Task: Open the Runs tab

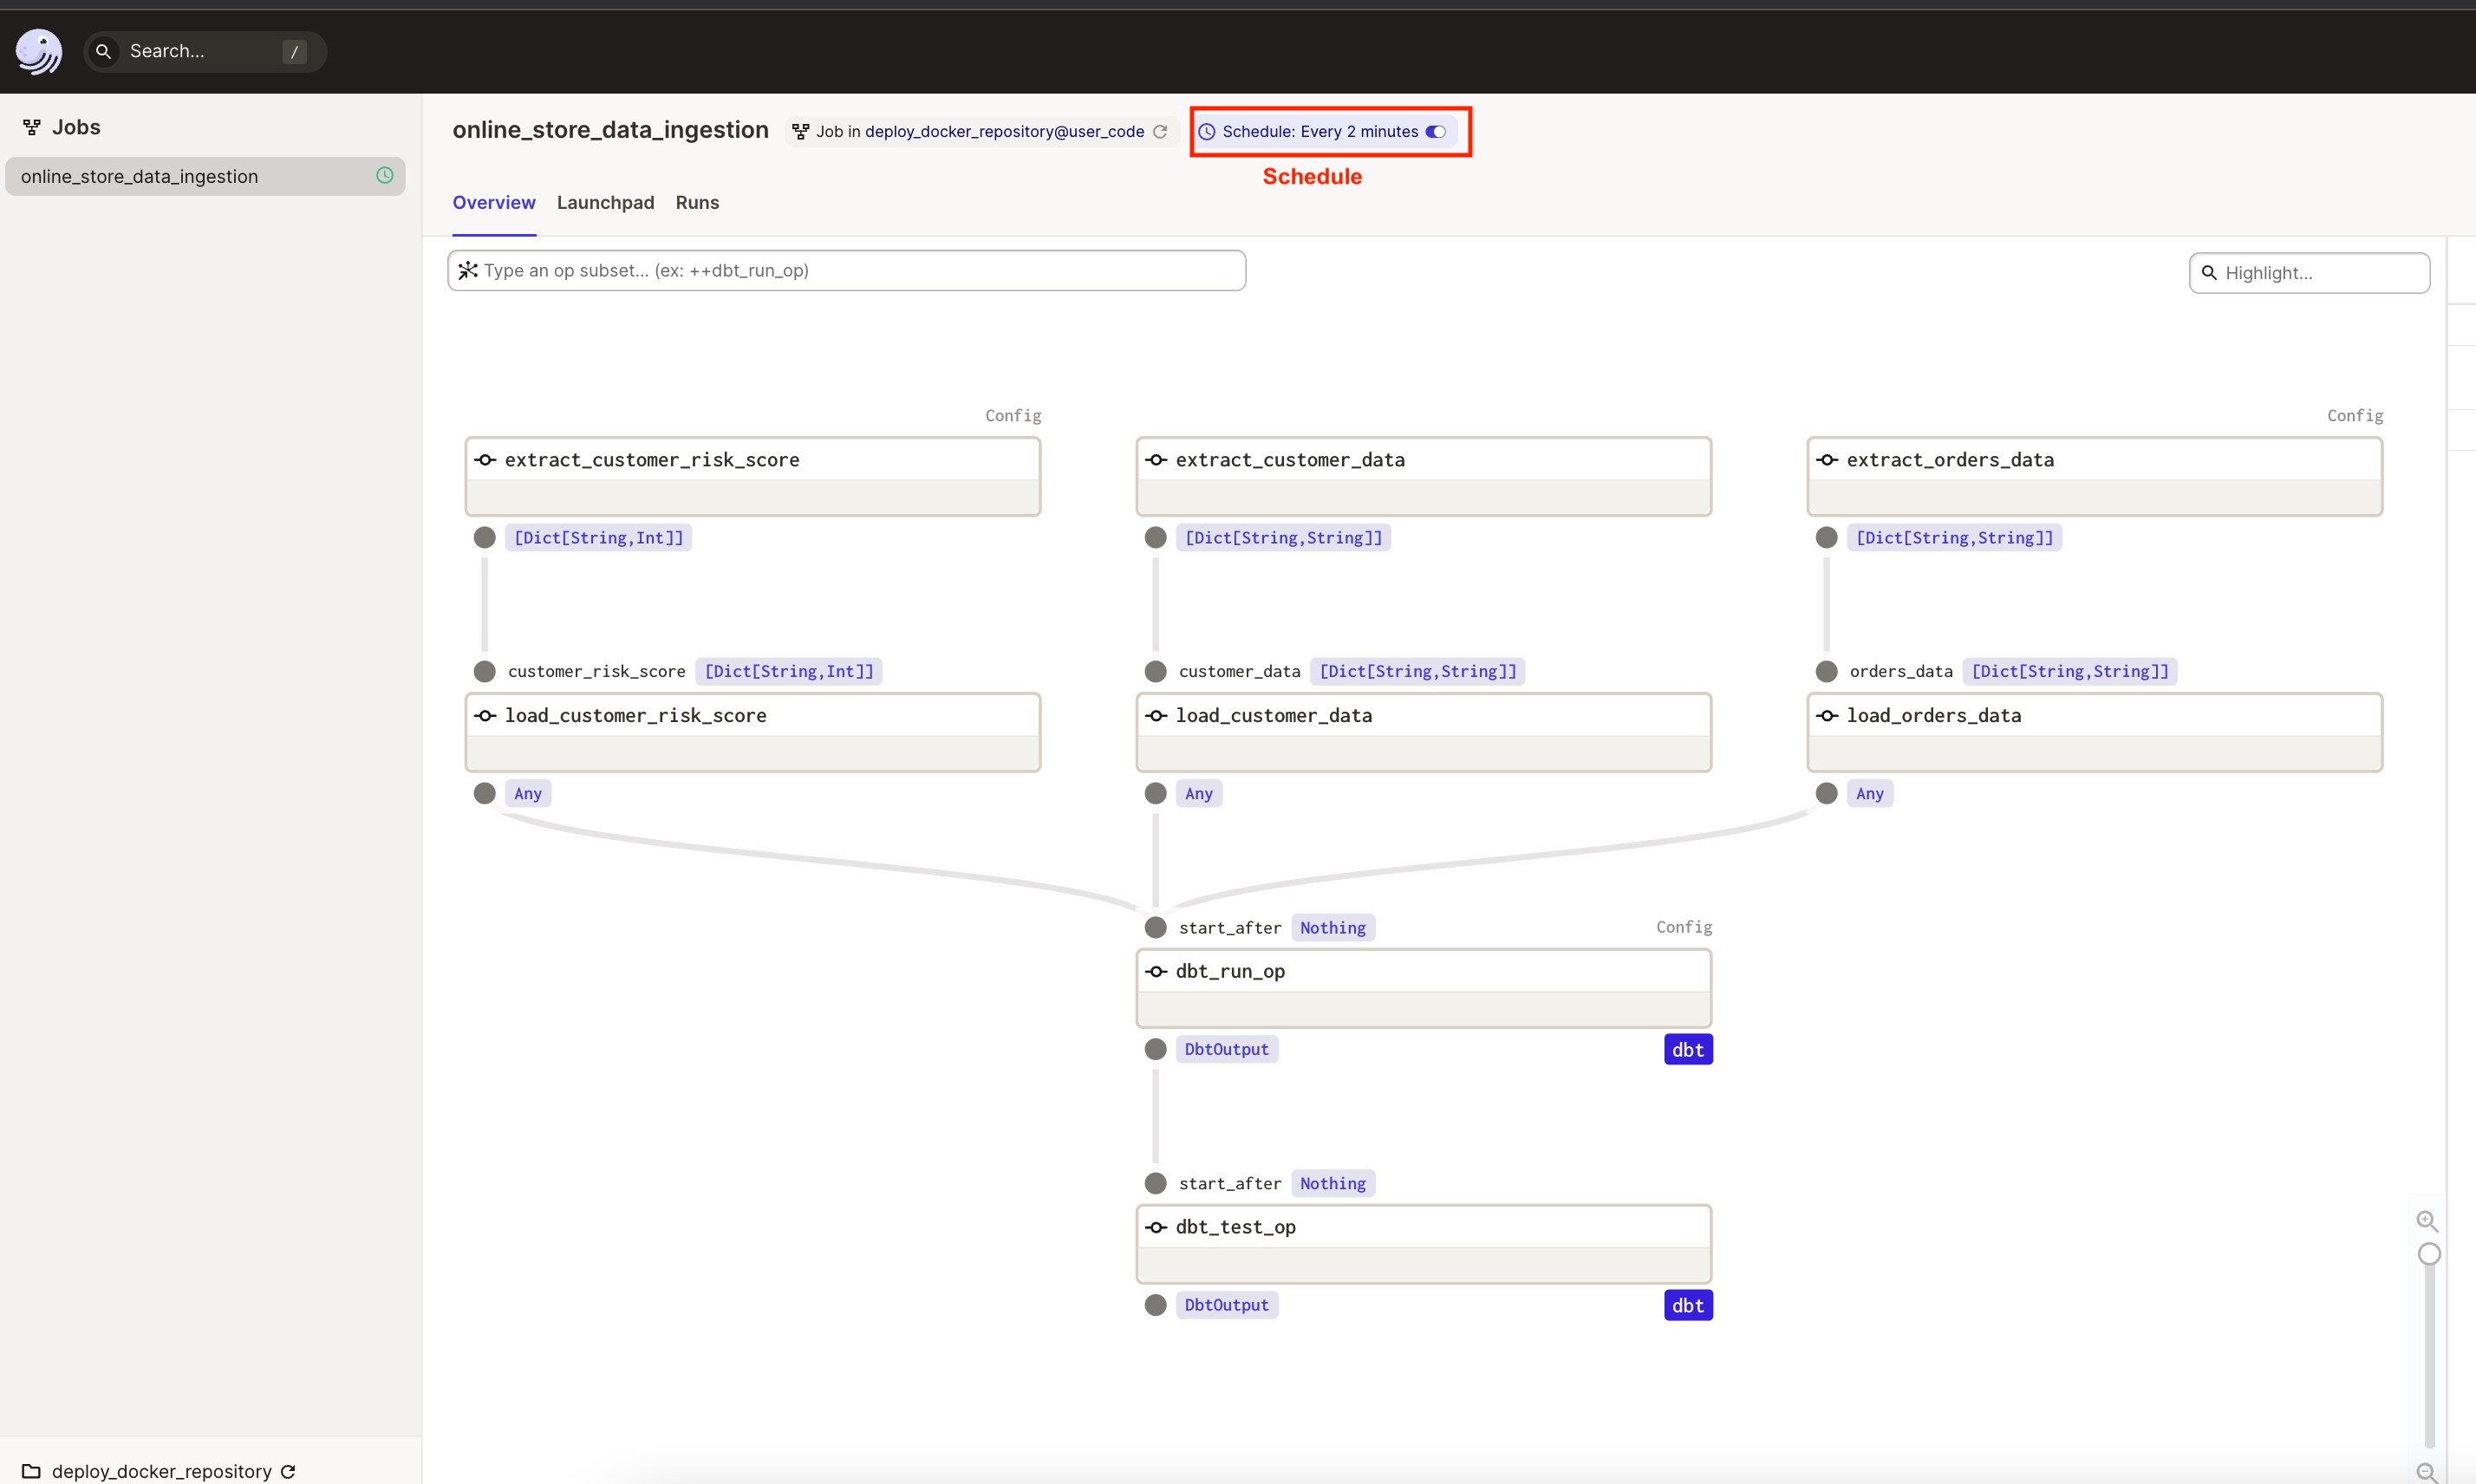Action: coord(697,202)
